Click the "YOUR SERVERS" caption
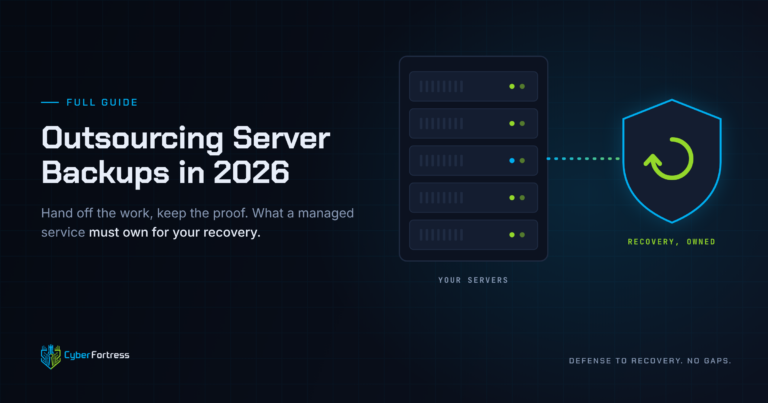Screen dimensions: 768x403 tap(473, 280)
